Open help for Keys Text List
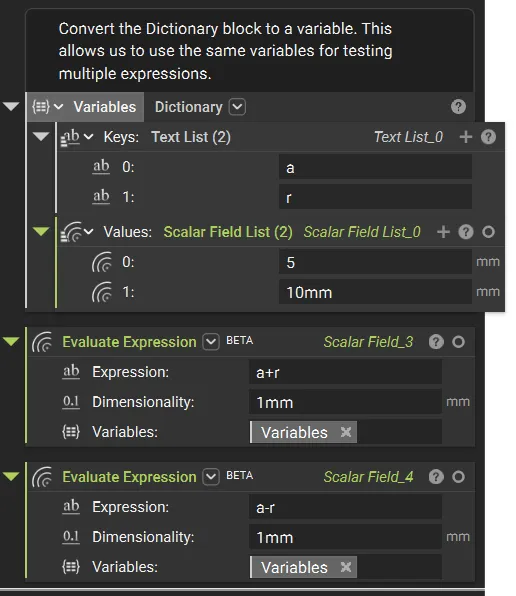 click(x=488, y=137)
